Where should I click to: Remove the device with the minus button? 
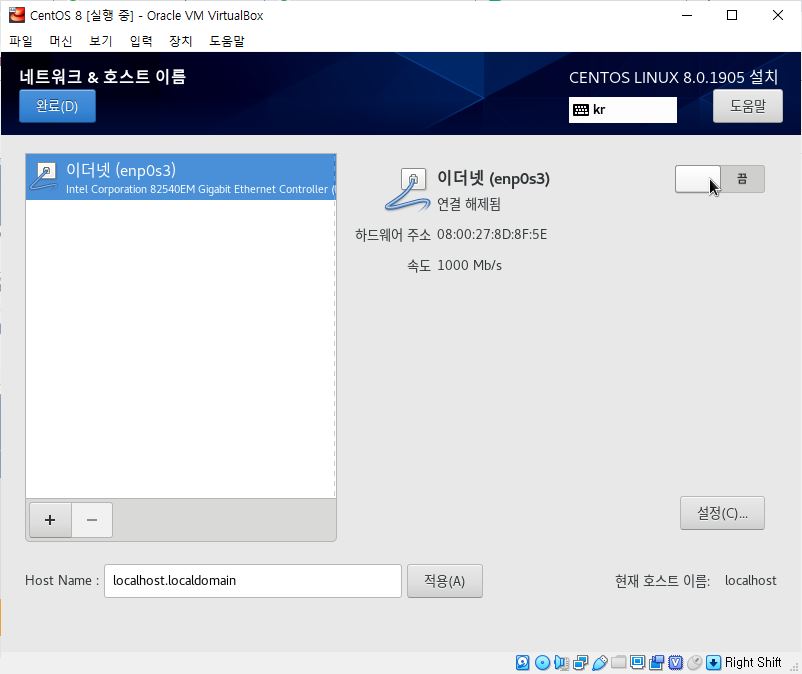(92, 520)
